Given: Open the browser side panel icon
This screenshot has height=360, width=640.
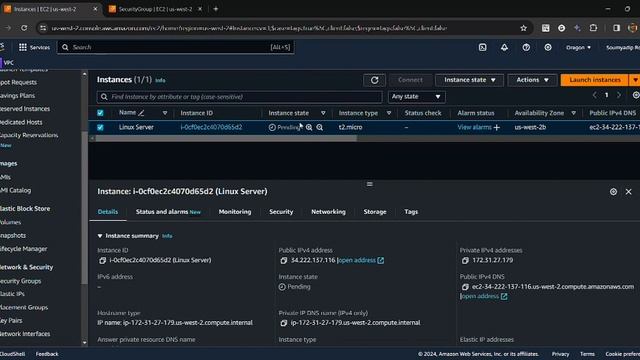Looking at the screenshot, I should 616,28.
